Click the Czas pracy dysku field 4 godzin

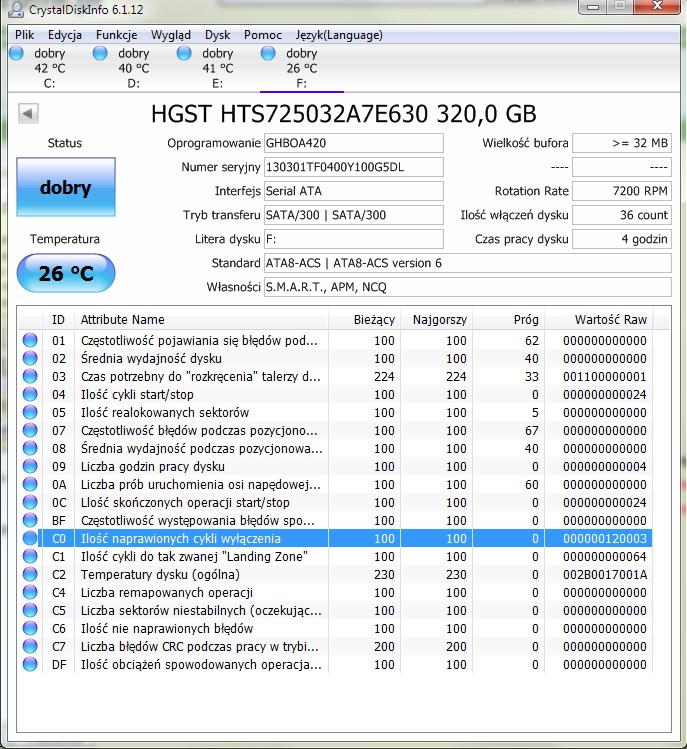click(622, 239)
